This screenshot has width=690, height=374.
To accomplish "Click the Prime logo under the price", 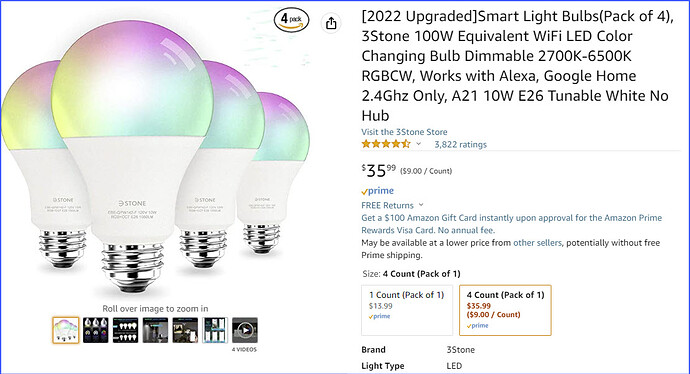I will (x=378, y=191).
